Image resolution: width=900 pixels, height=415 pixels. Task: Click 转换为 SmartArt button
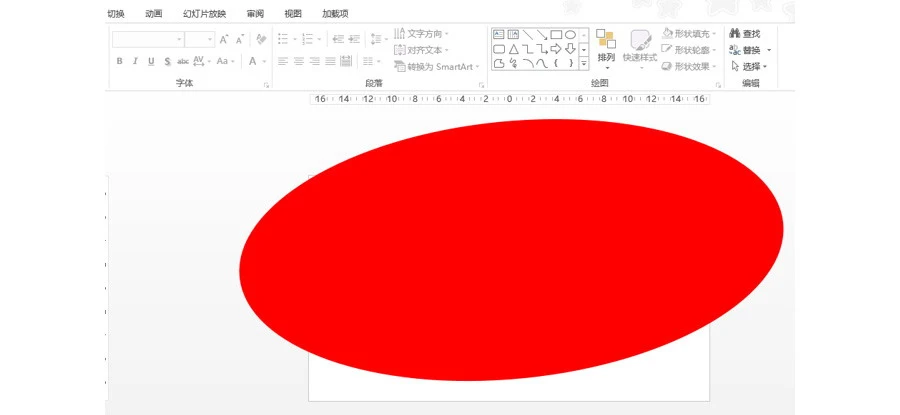tap(437, 67)
